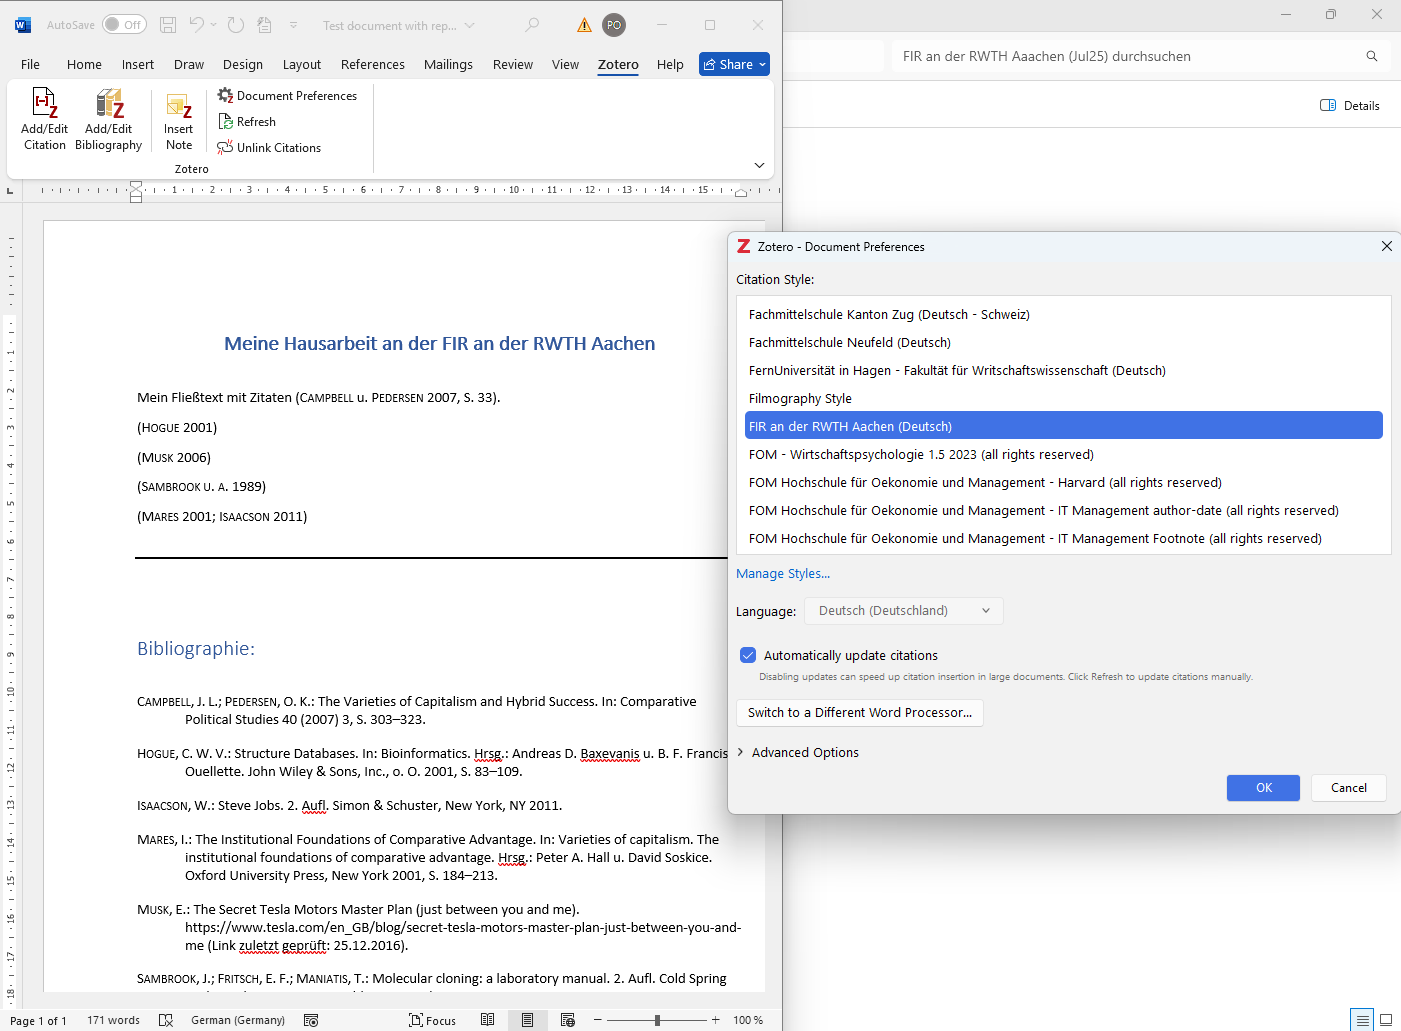This screenshot has height=1031, width=1401.
Task: Click the Add/Edit Bibliography icon
Action: [x=109, y=104]
